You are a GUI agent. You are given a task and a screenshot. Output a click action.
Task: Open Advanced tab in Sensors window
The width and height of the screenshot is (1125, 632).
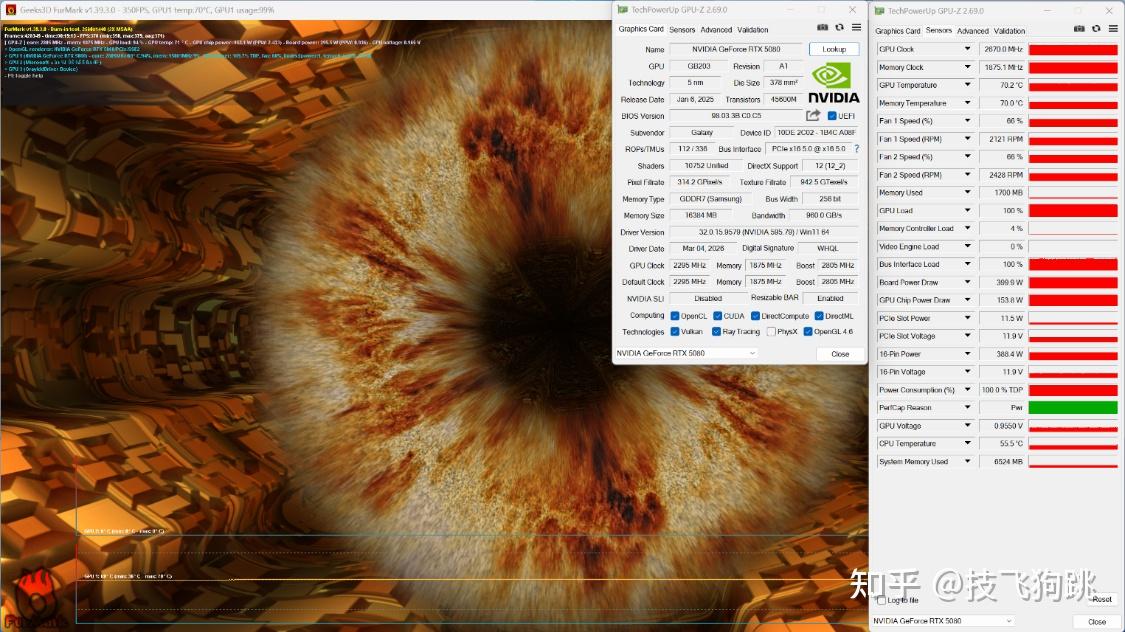[x=973, y=31]
